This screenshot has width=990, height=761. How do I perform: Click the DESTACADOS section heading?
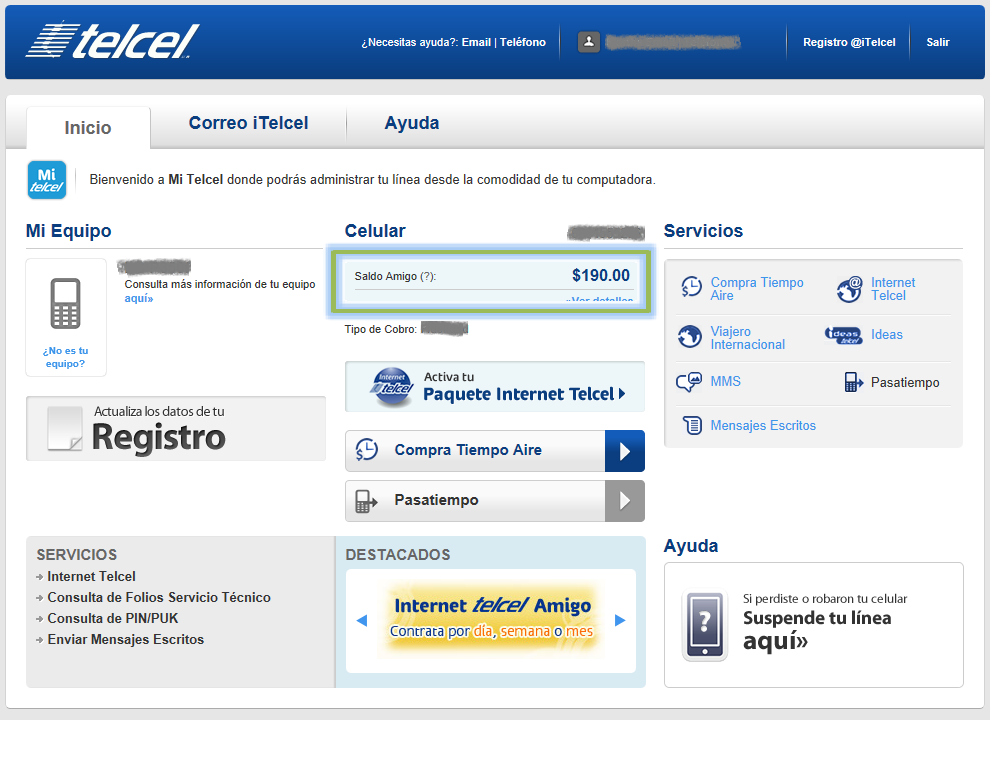398,554
